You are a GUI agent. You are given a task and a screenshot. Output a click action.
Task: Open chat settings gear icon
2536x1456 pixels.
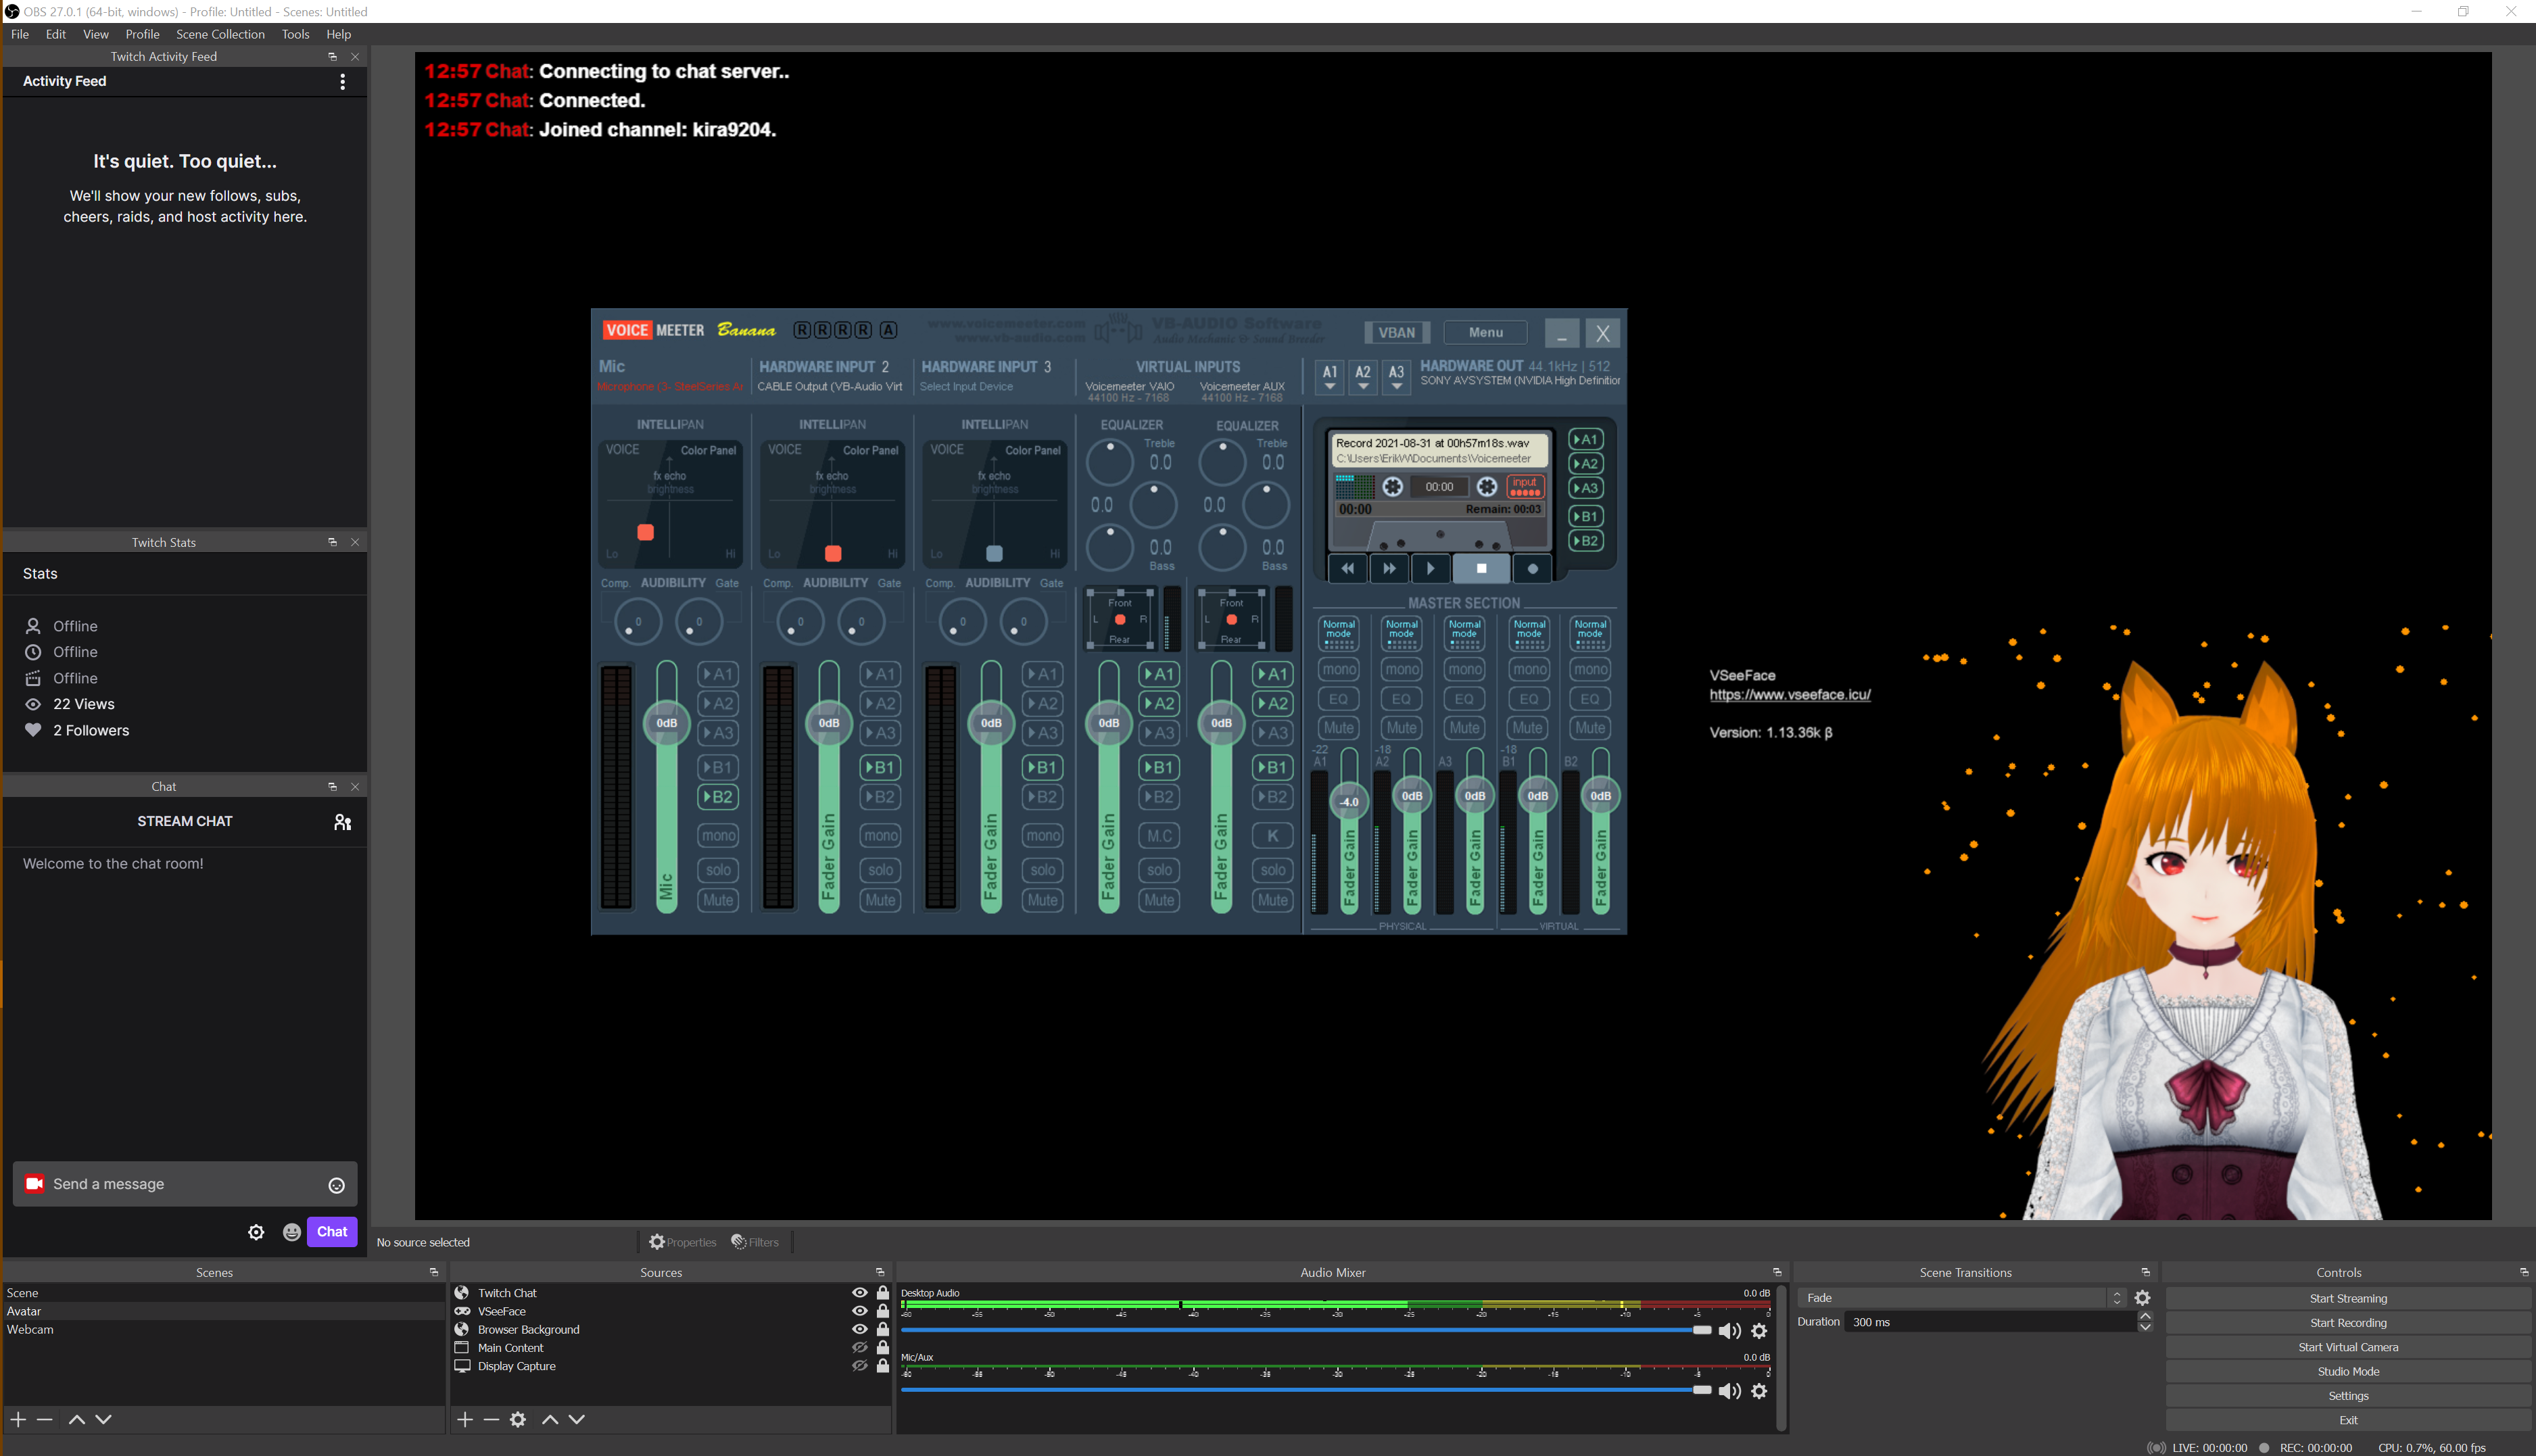tap(256, 1232)
